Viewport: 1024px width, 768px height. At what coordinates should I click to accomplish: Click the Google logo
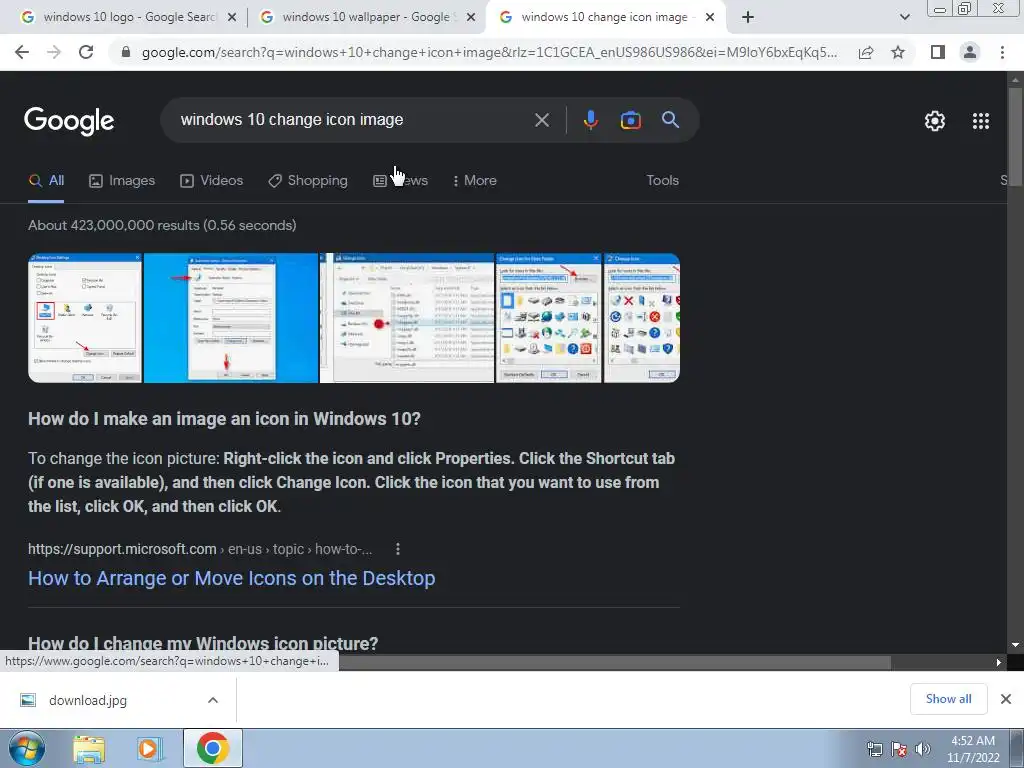coord(69,121)
